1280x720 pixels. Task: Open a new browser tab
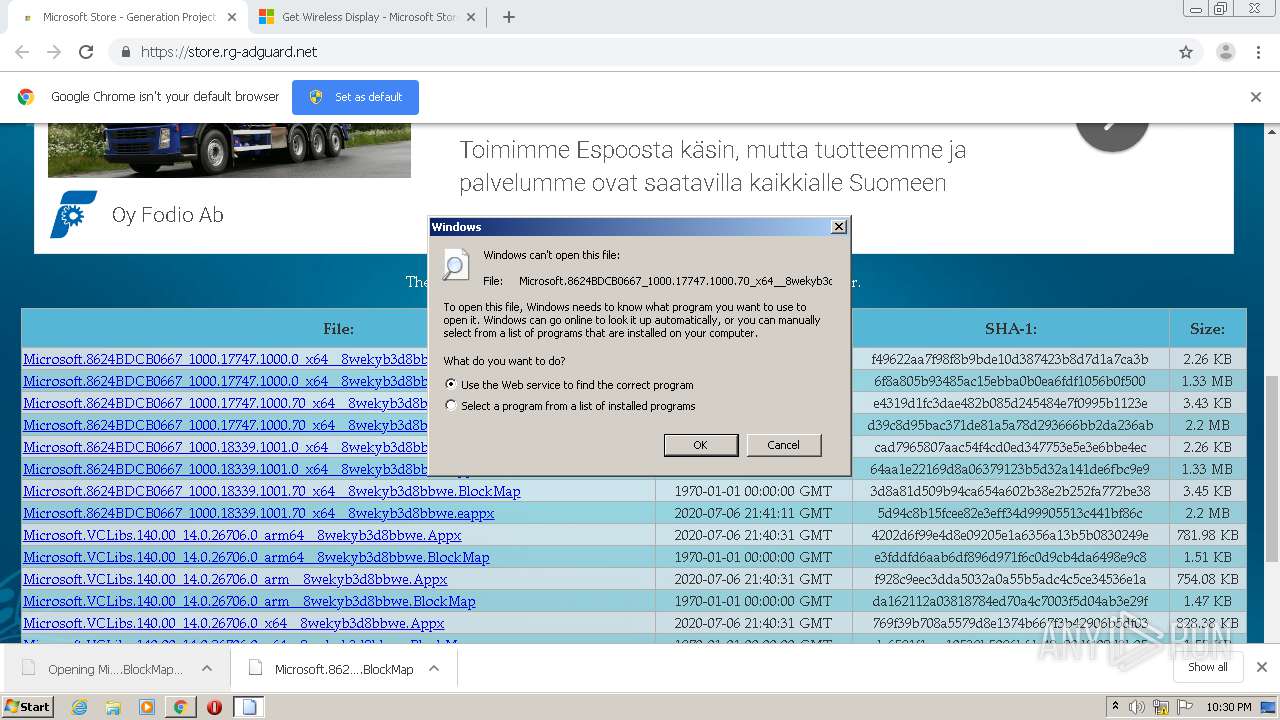click(x=508, y=17)
